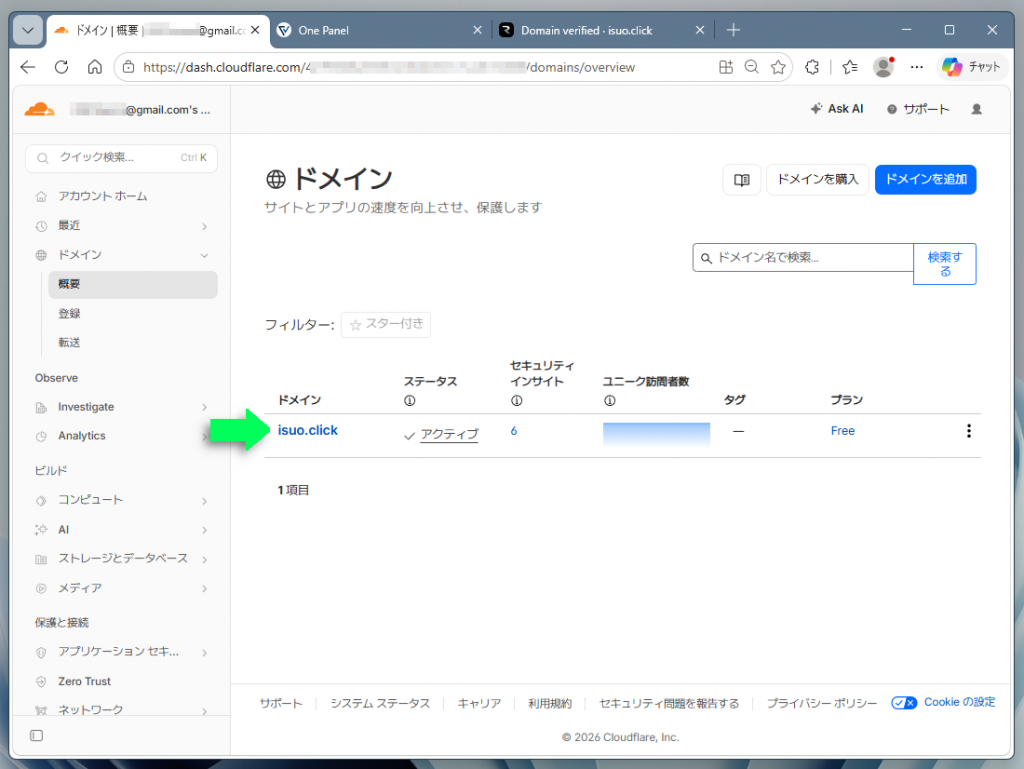Click the unique visitors sparkline chart

click(656, 433)
